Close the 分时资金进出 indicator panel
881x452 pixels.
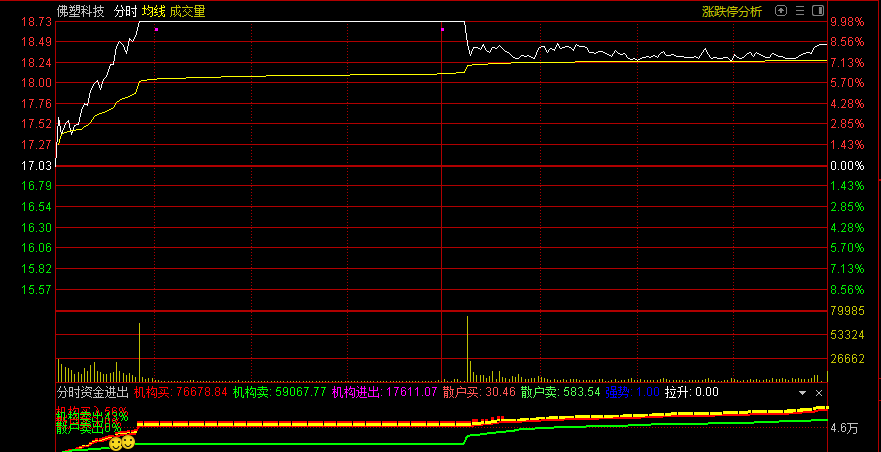click(818, 394)
